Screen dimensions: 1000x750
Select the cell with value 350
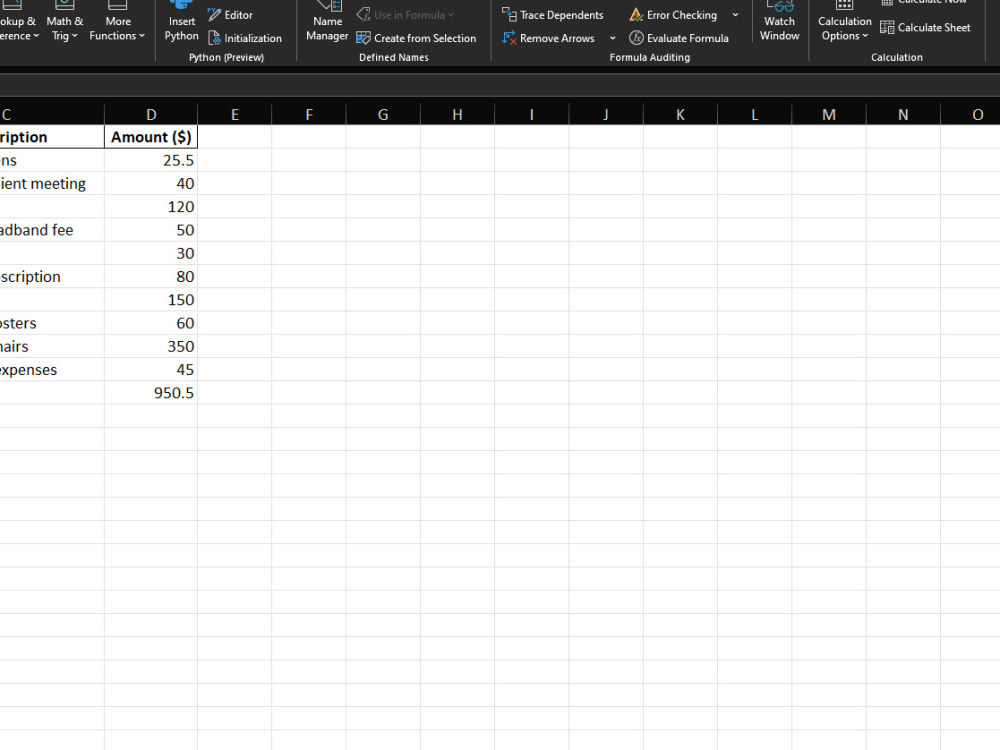point(151,346)
